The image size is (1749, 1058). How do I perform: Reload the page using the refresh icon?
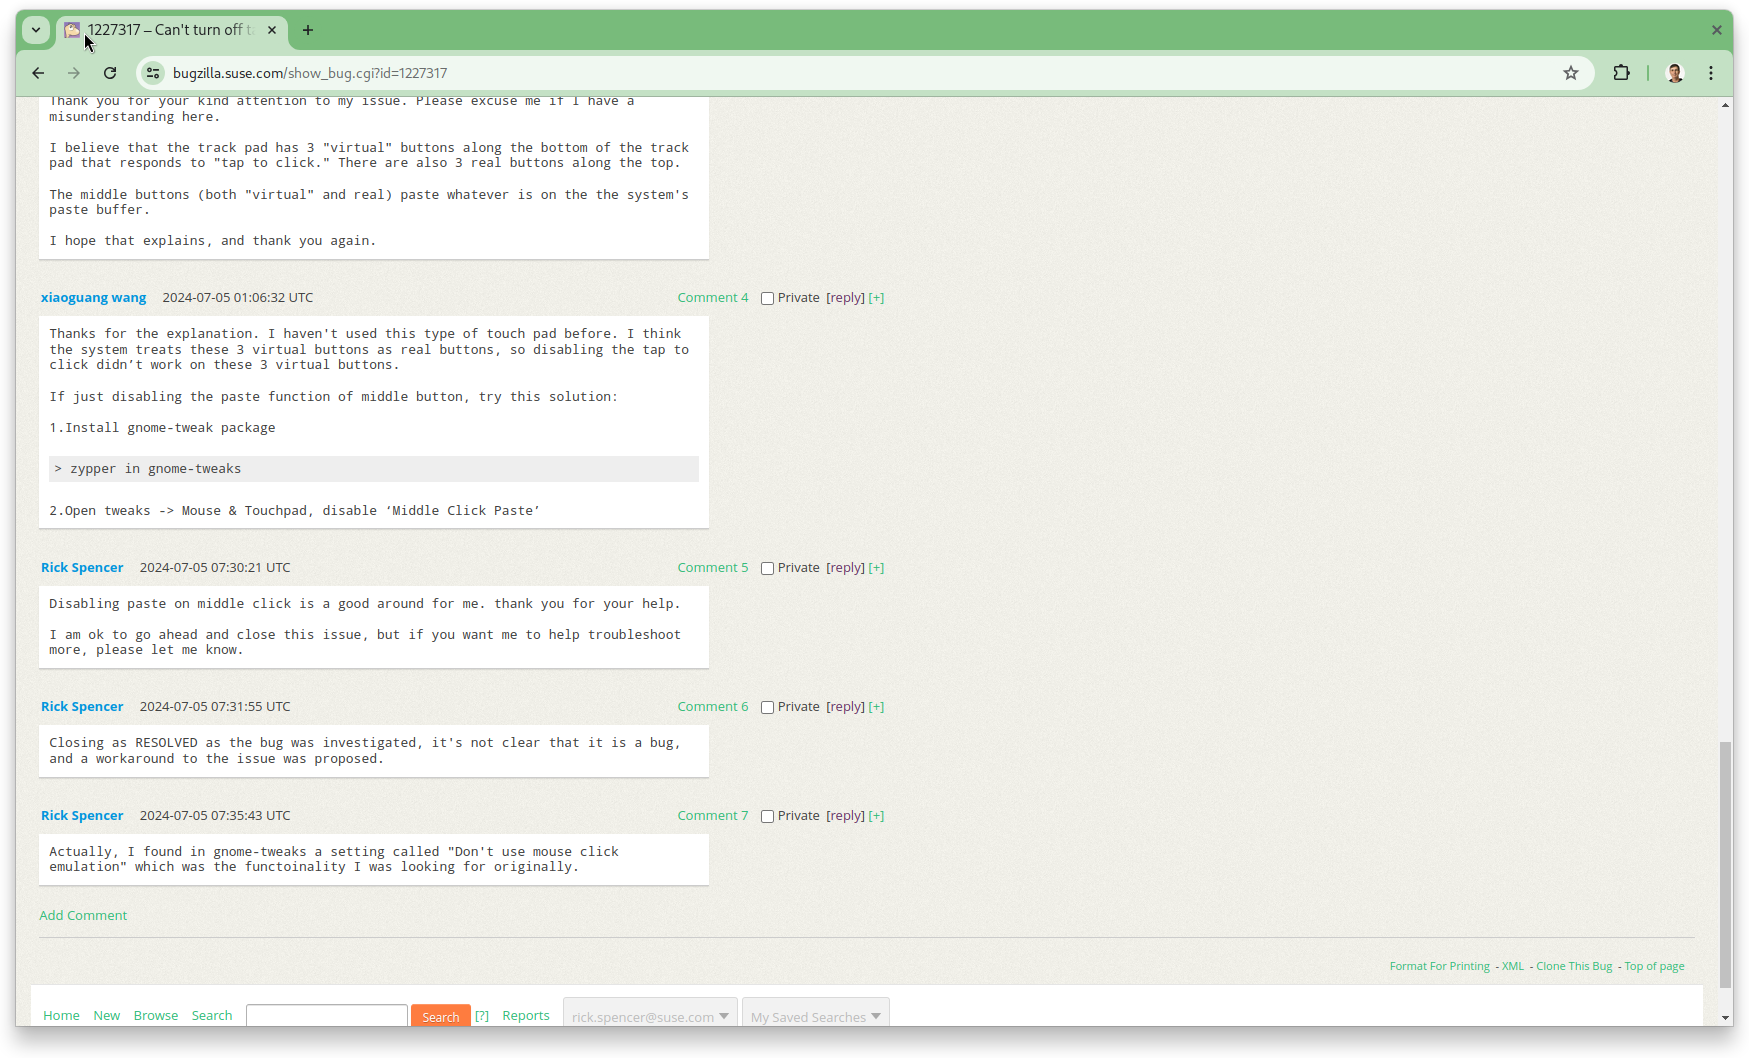coord(110,73)
